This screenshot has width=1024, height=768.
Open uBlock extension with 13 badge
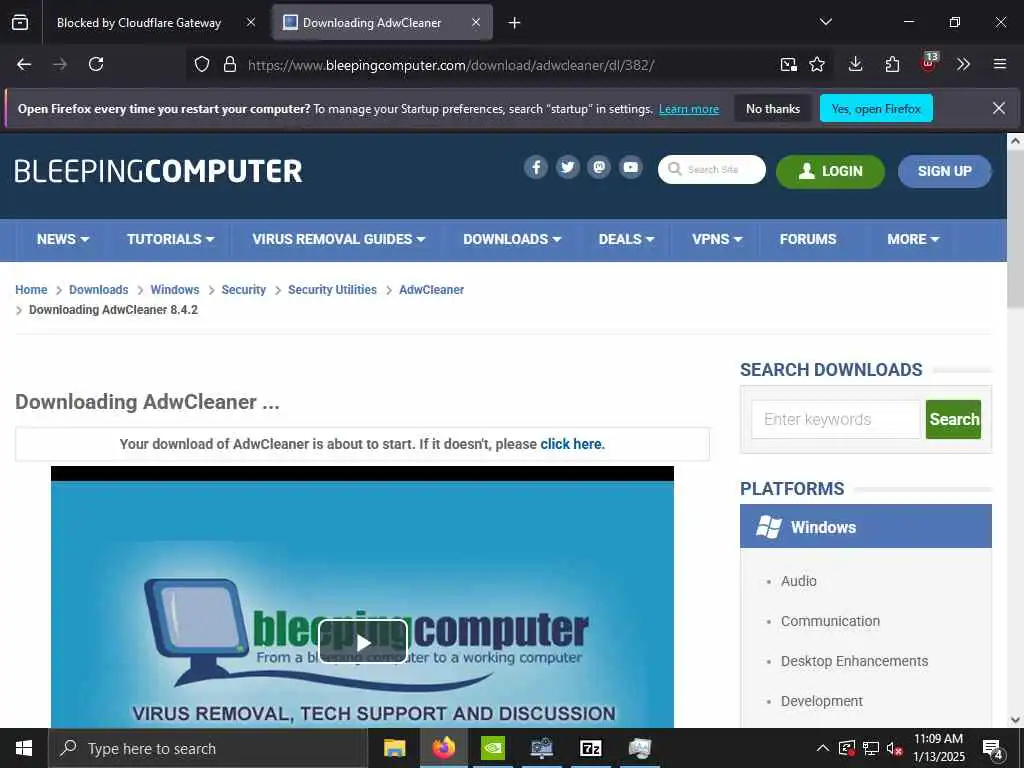[x=929, y=63]
